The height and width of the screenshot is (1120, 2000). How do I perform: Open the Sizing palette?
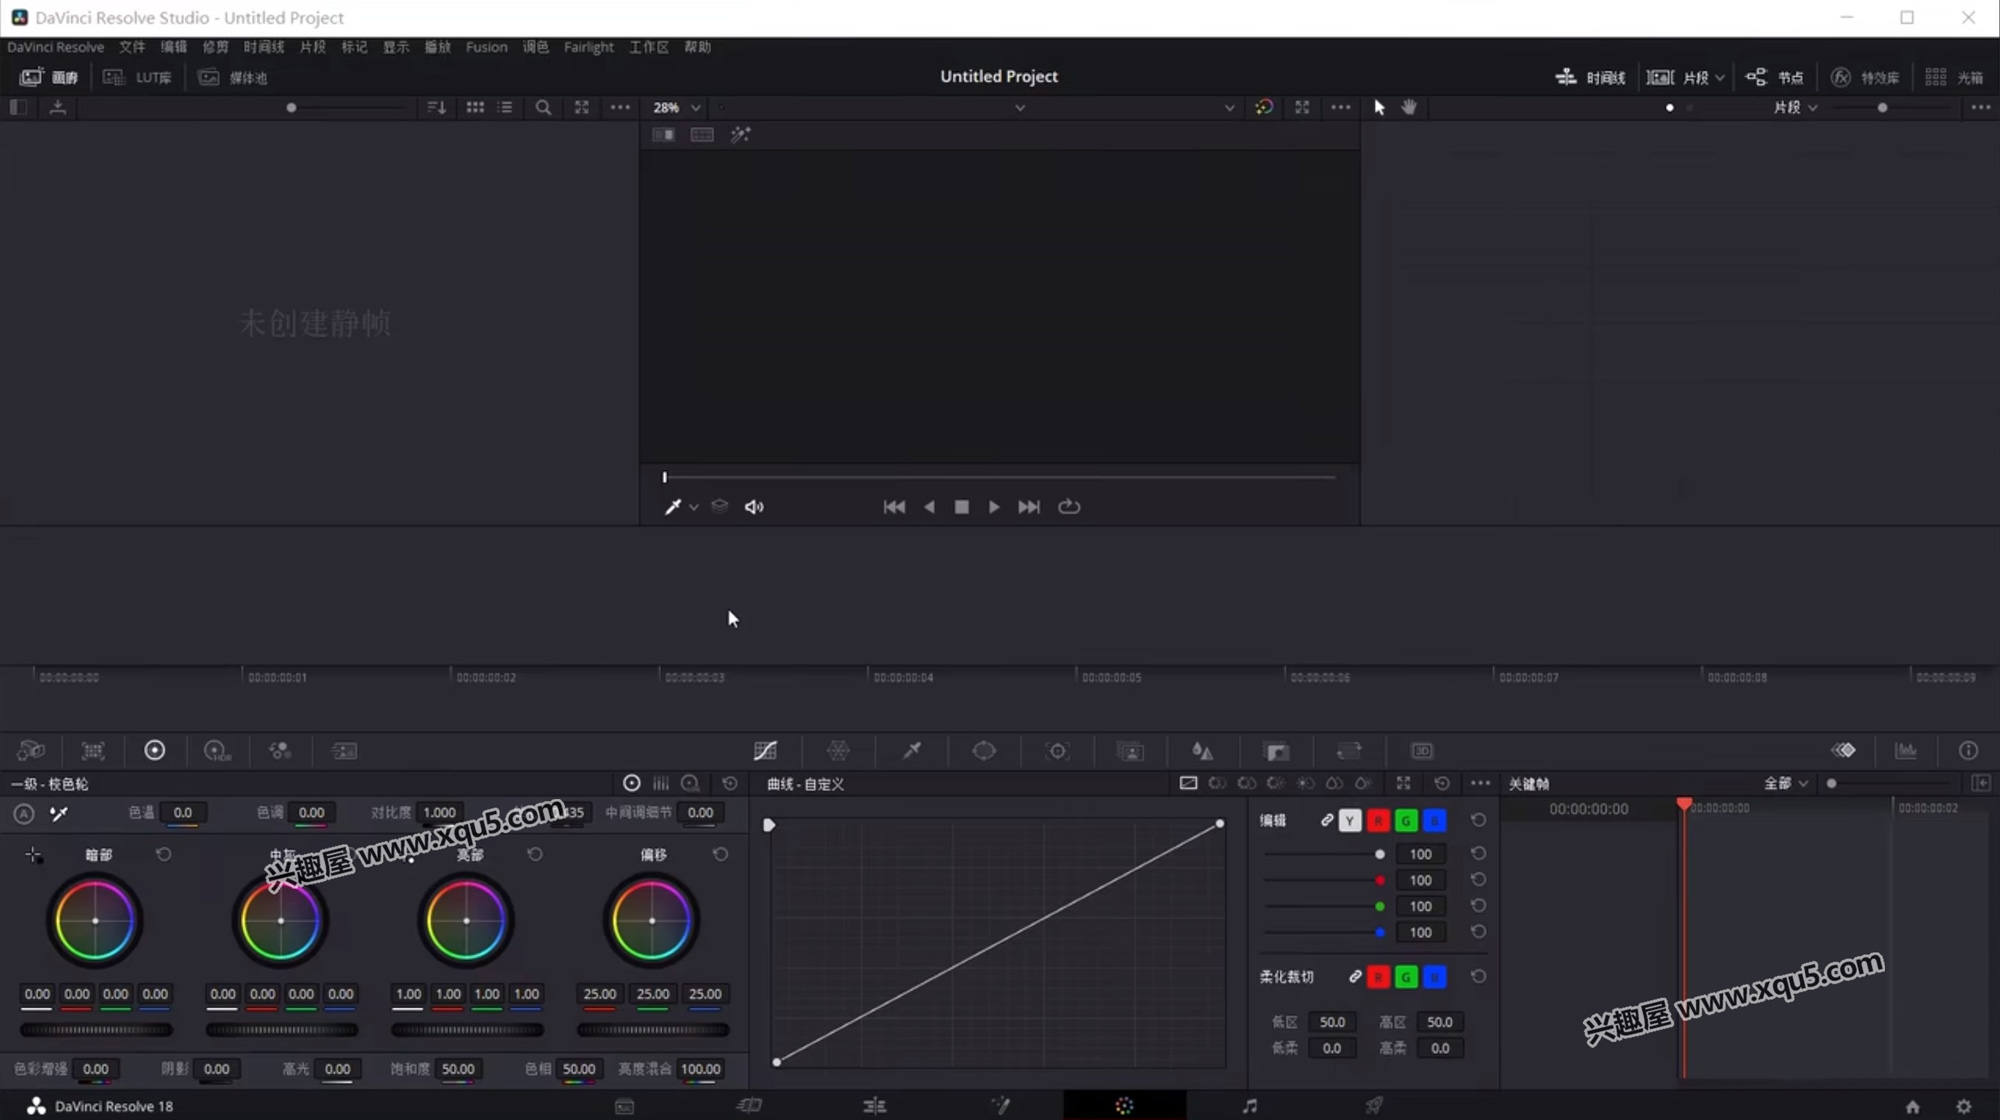point(1349,750)
